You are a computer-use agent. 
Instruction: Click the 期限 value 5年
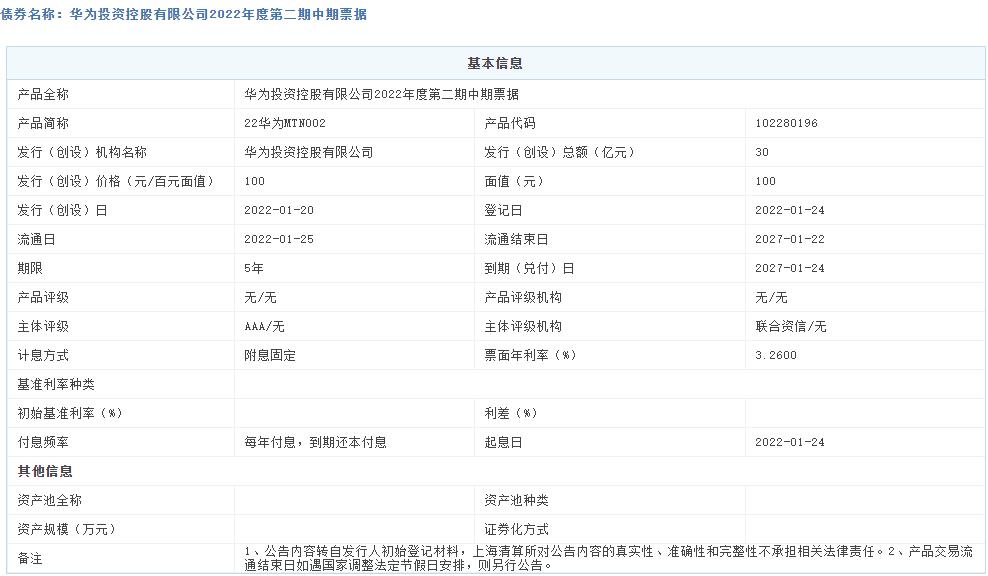[x=254, y=268]
